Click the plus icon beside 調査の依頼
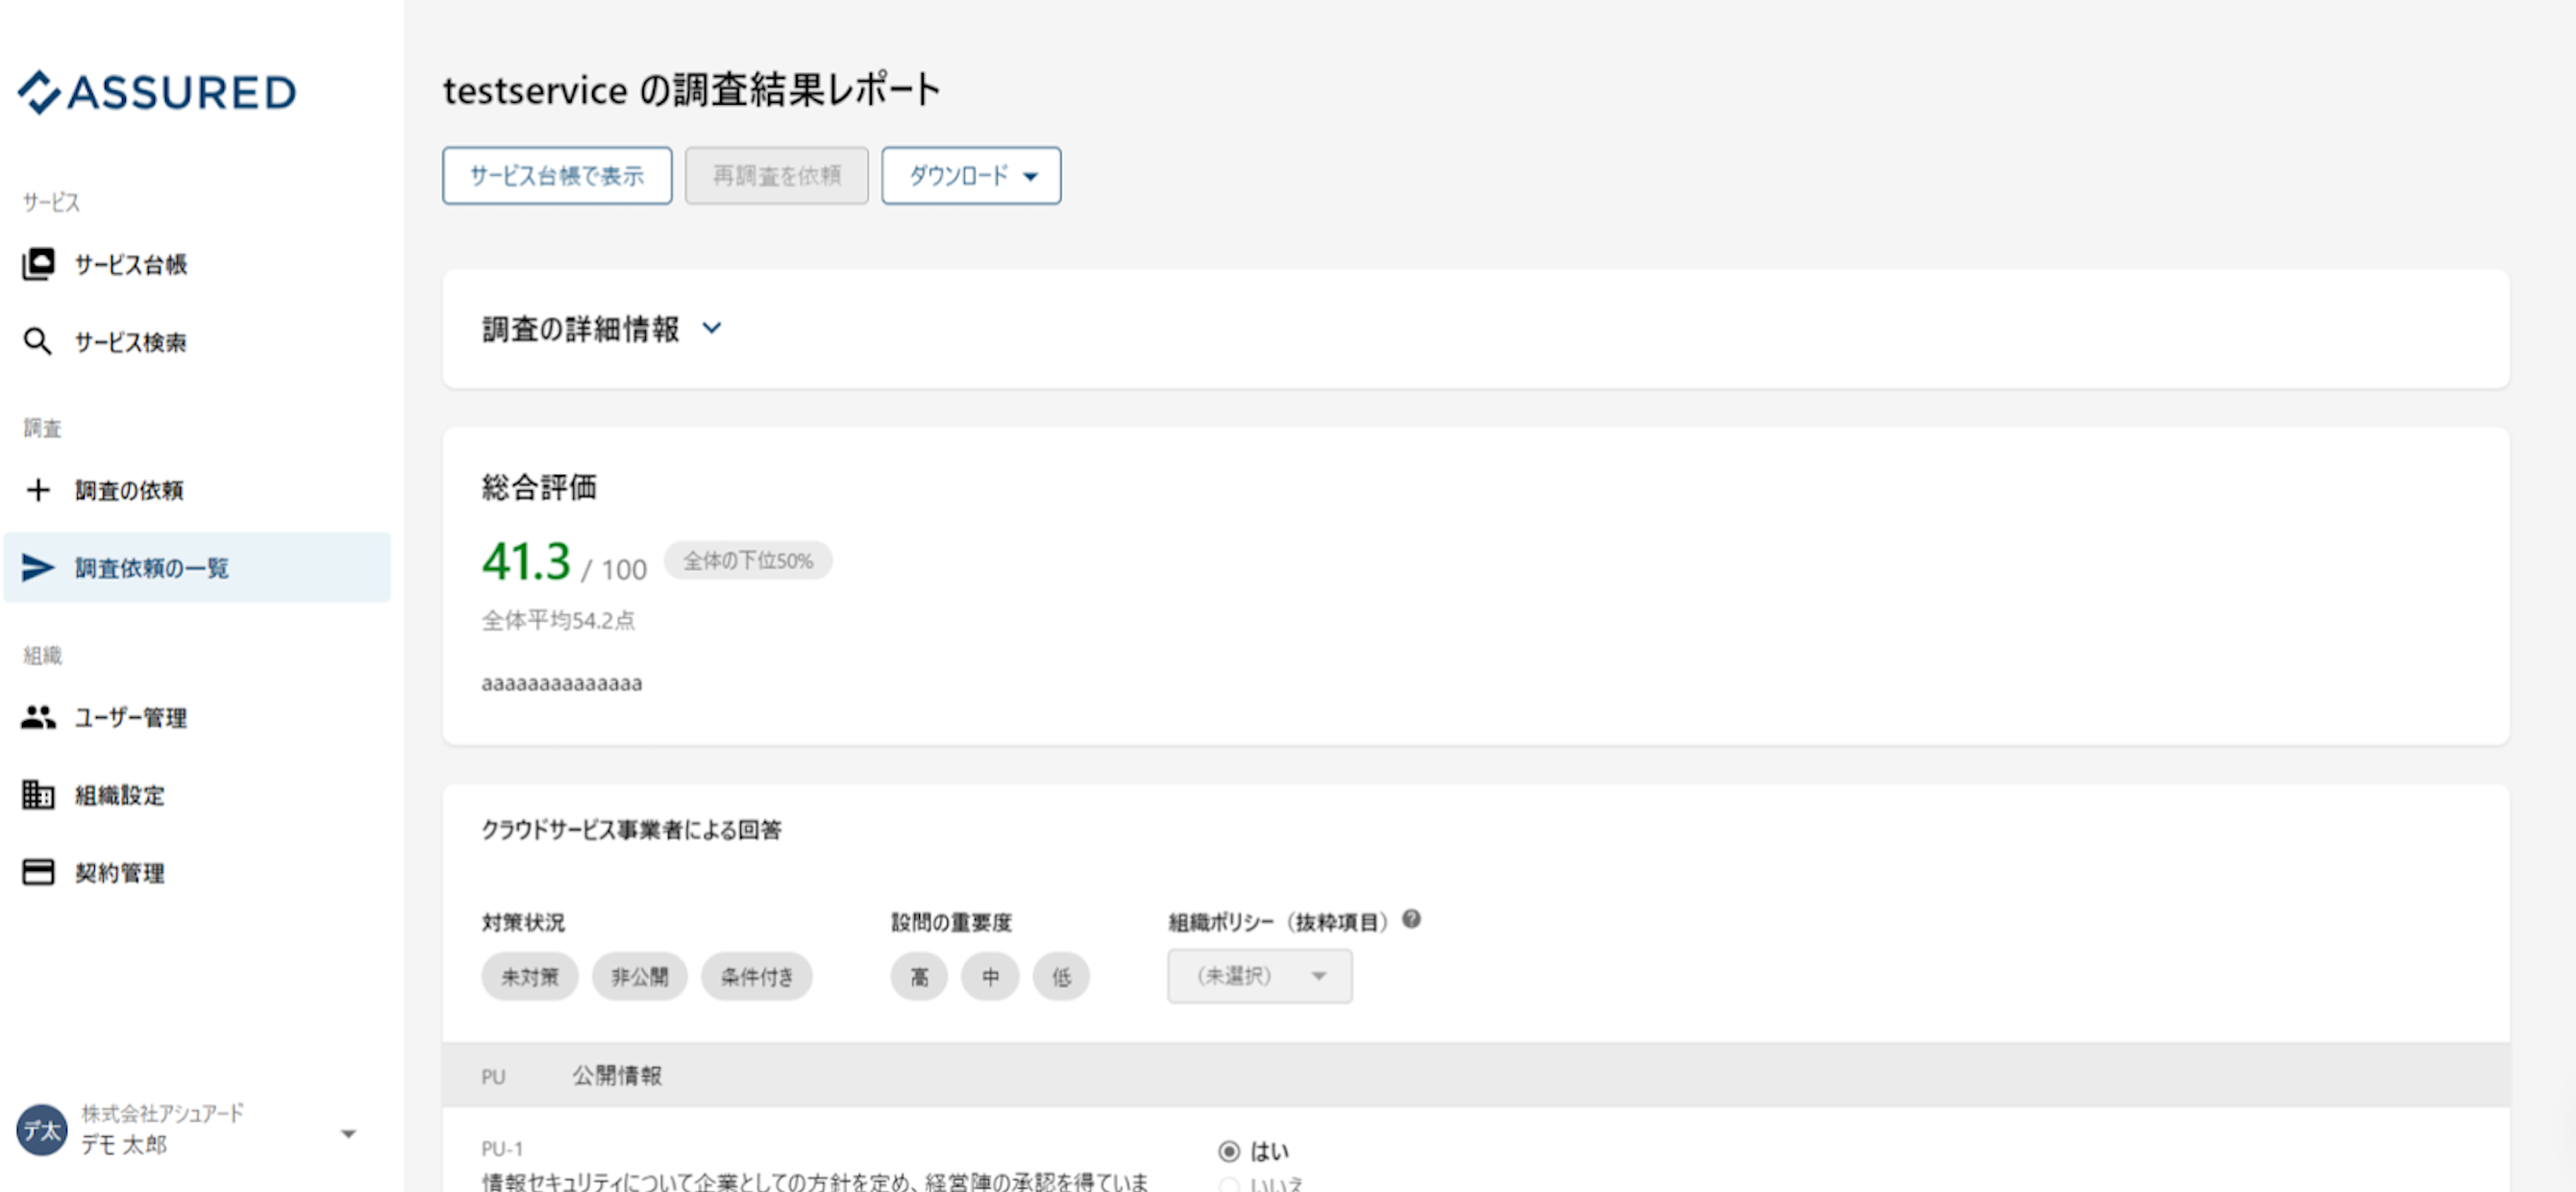 [x=38, y=490]
